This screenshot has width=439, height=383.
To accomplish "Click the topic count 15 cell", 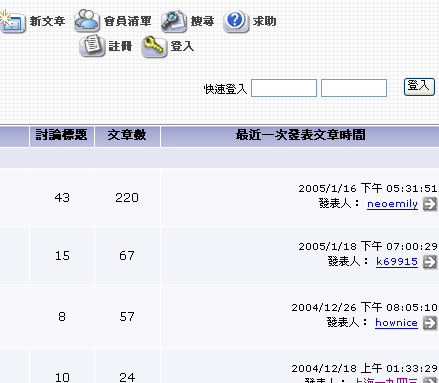I will coord(62,256).
